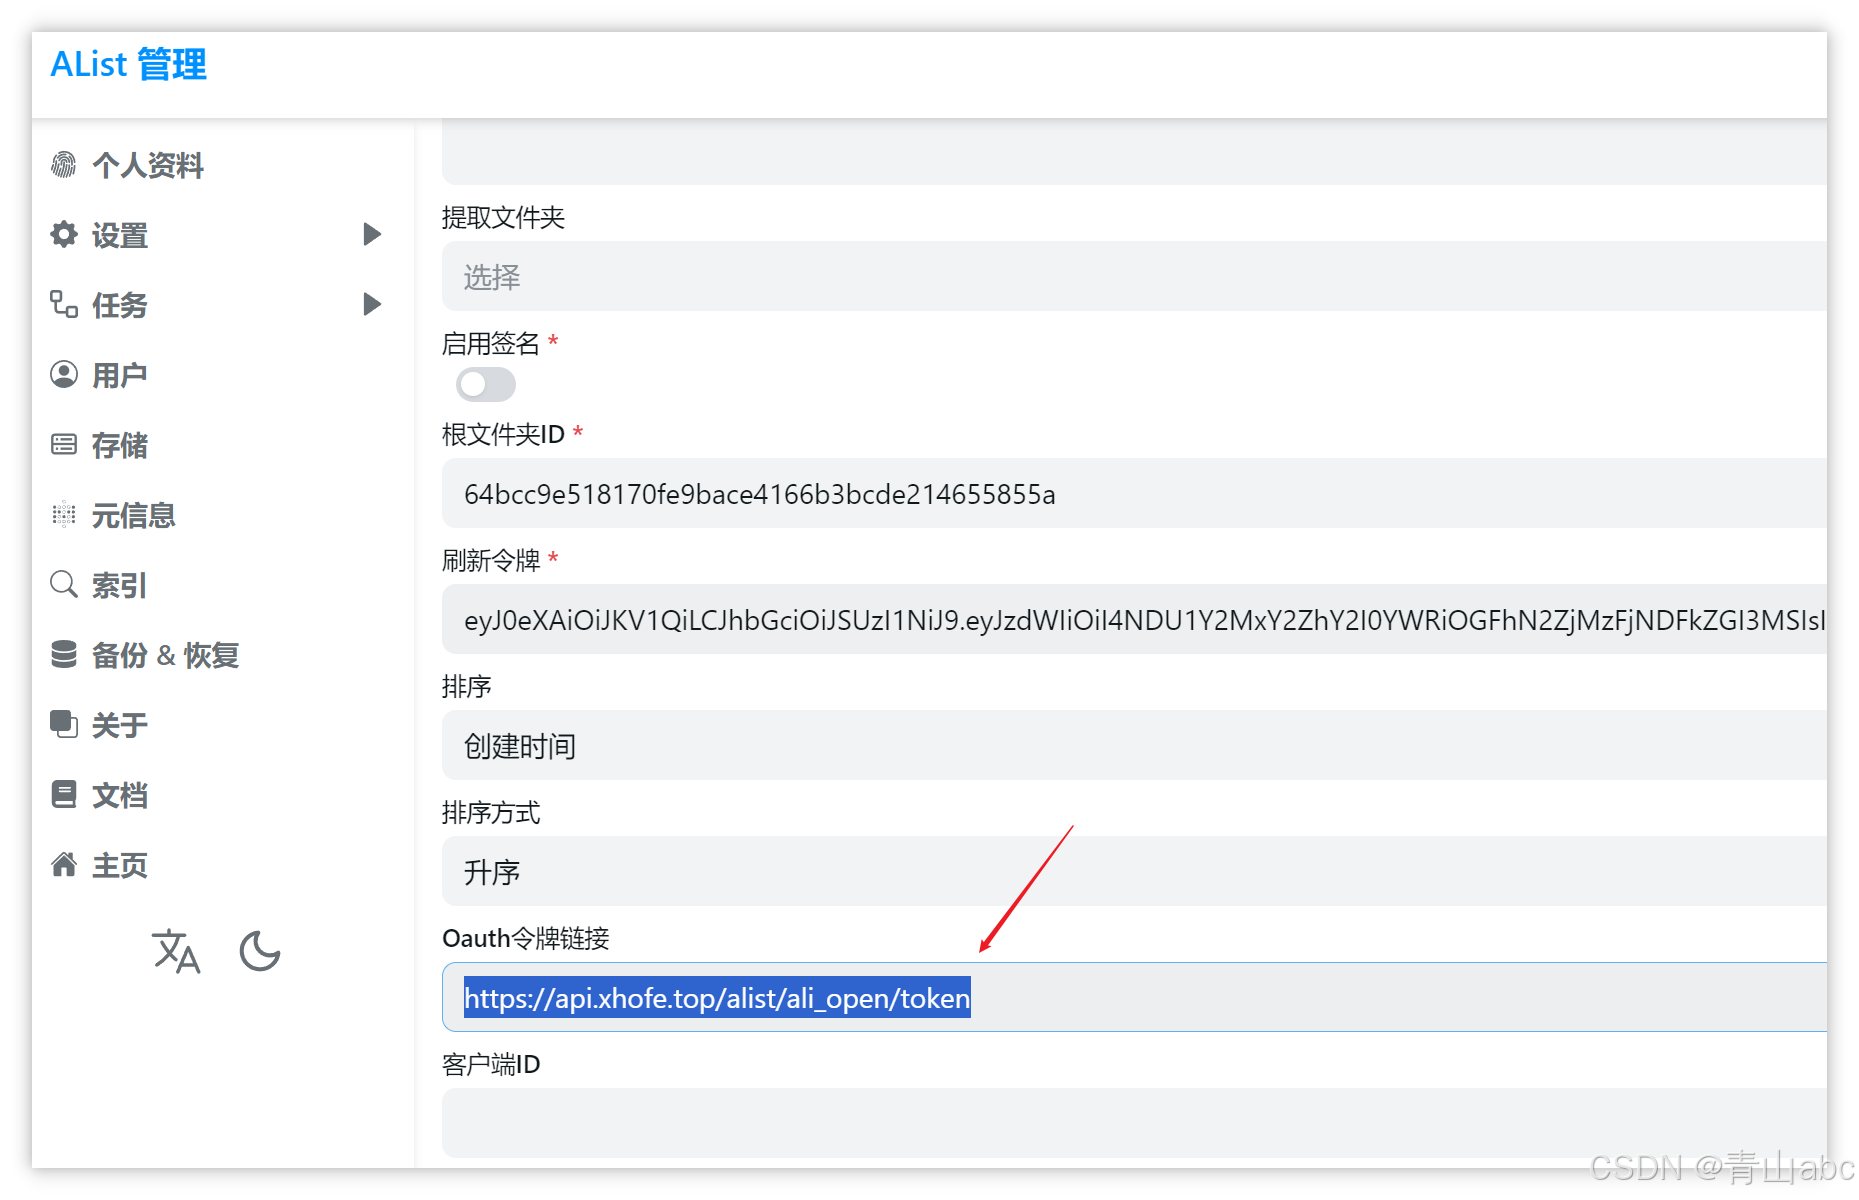This screenshot has height=1200, width=1859.
Task: Toggle dark mode with the moon icon
Action: coord(259,951)
